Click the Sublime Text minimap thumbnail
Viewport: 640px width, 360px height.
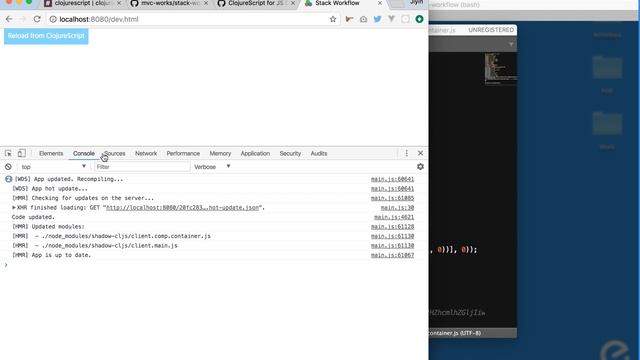click(500, 68)
